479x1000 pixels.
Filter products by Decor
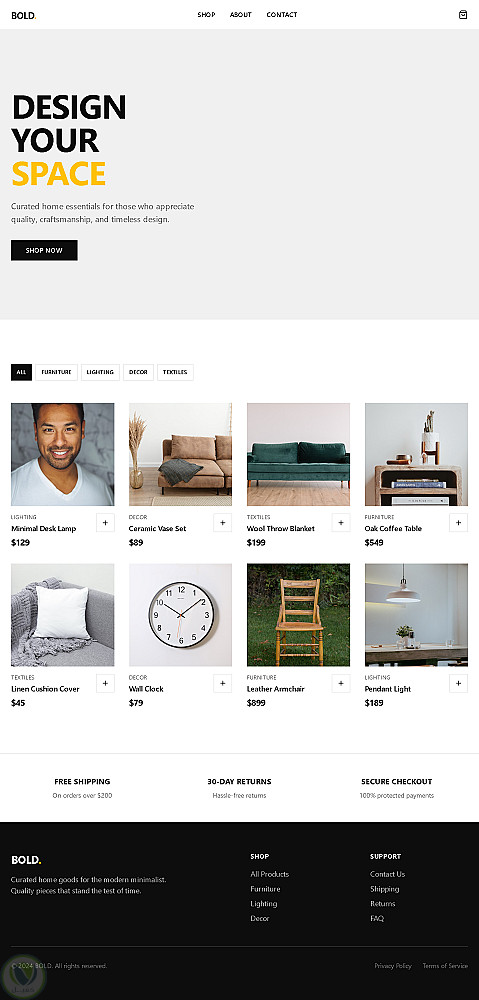click(x=138, y=372)
